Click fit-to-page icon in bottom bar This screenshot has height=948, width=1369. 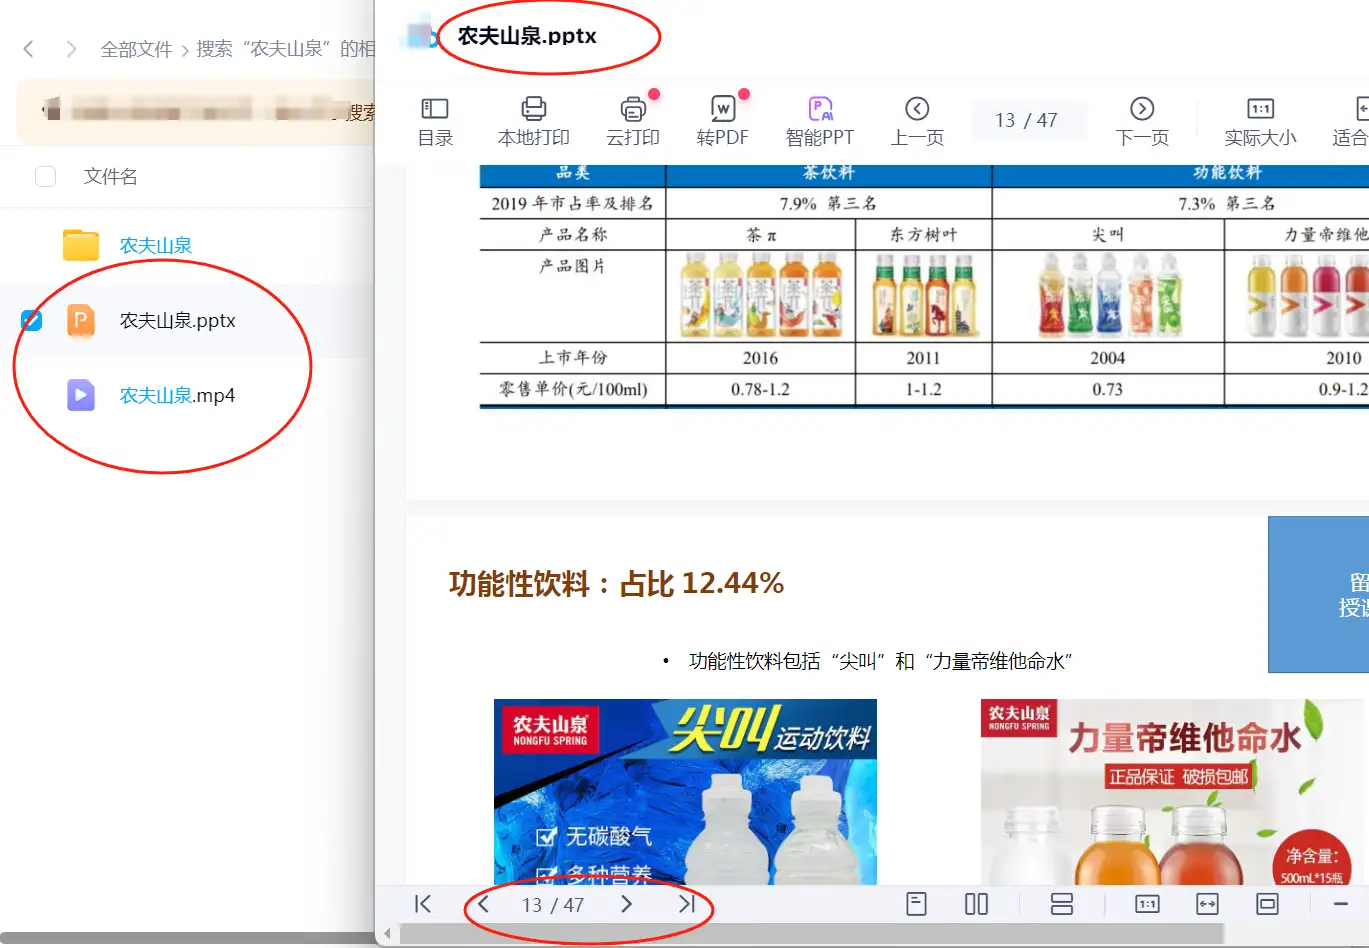[x=1267, y=904]
